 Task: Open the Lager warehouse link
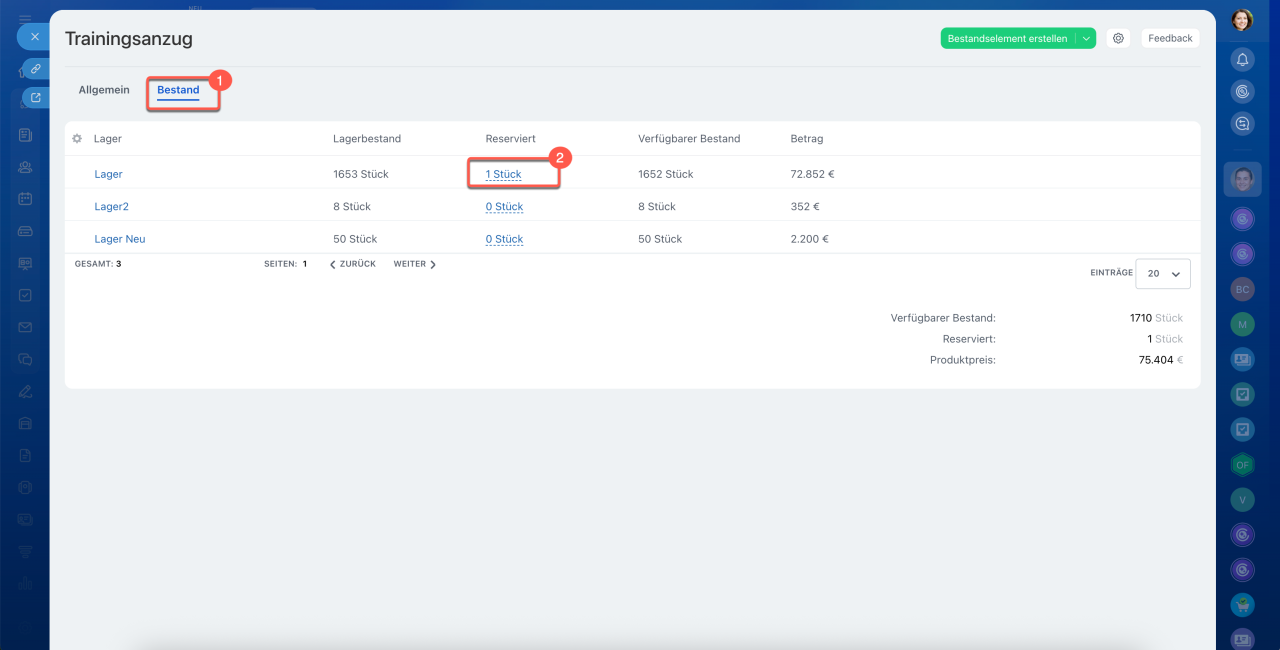click(108, 174)
